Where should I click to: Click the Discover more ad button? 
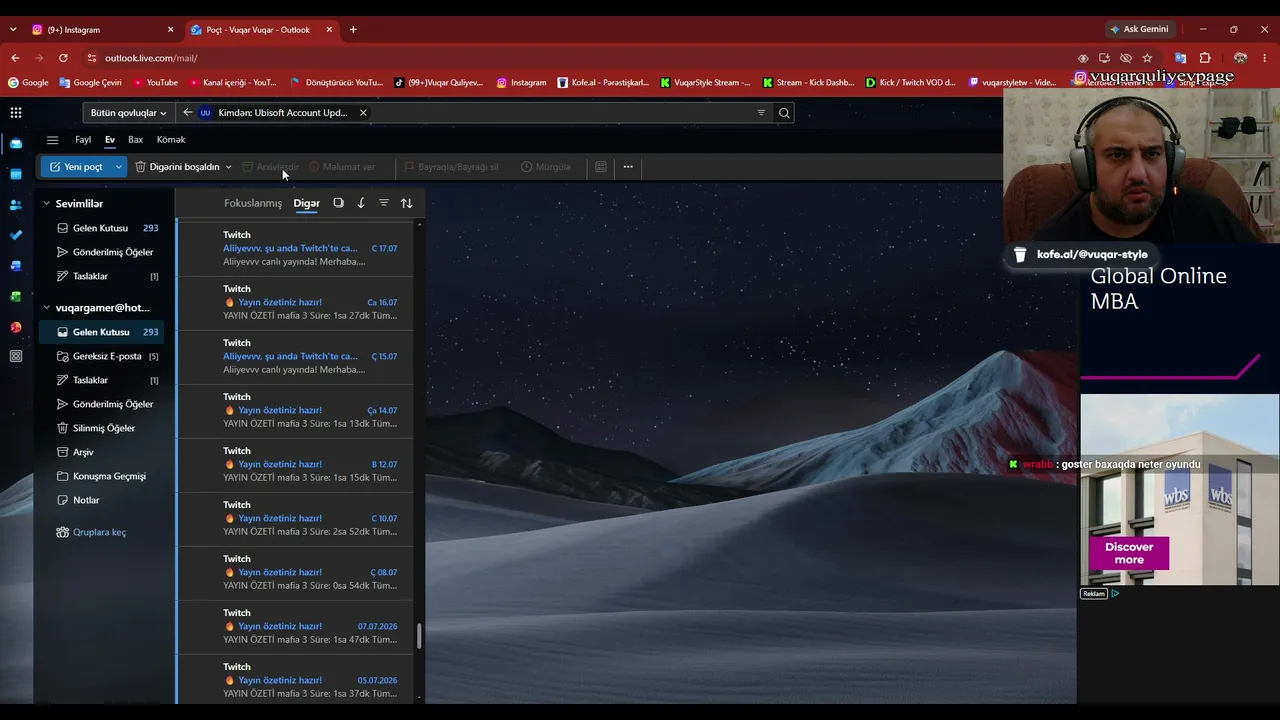pyautogui.click(x=1129, y=553)
